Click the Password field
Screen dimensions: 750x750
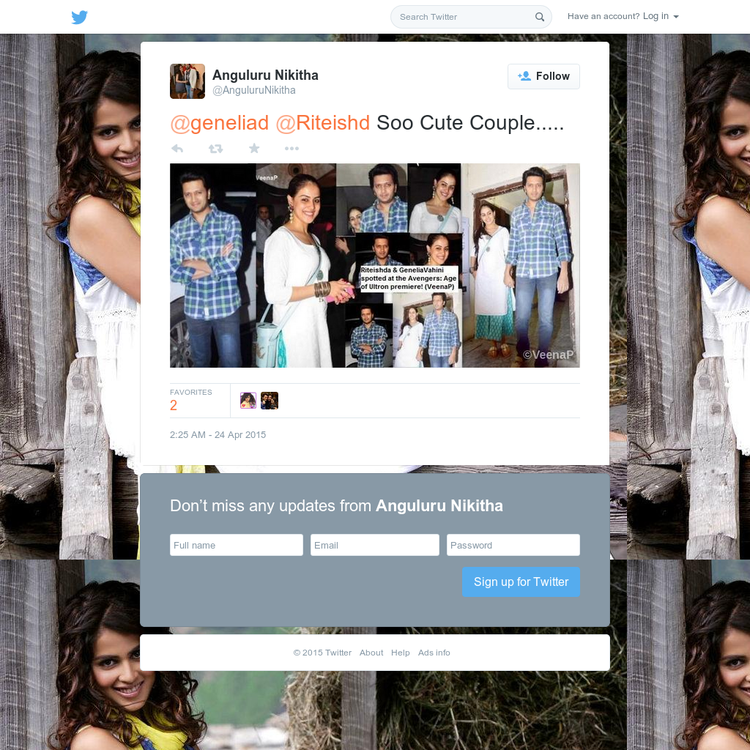tap(513, 545)
